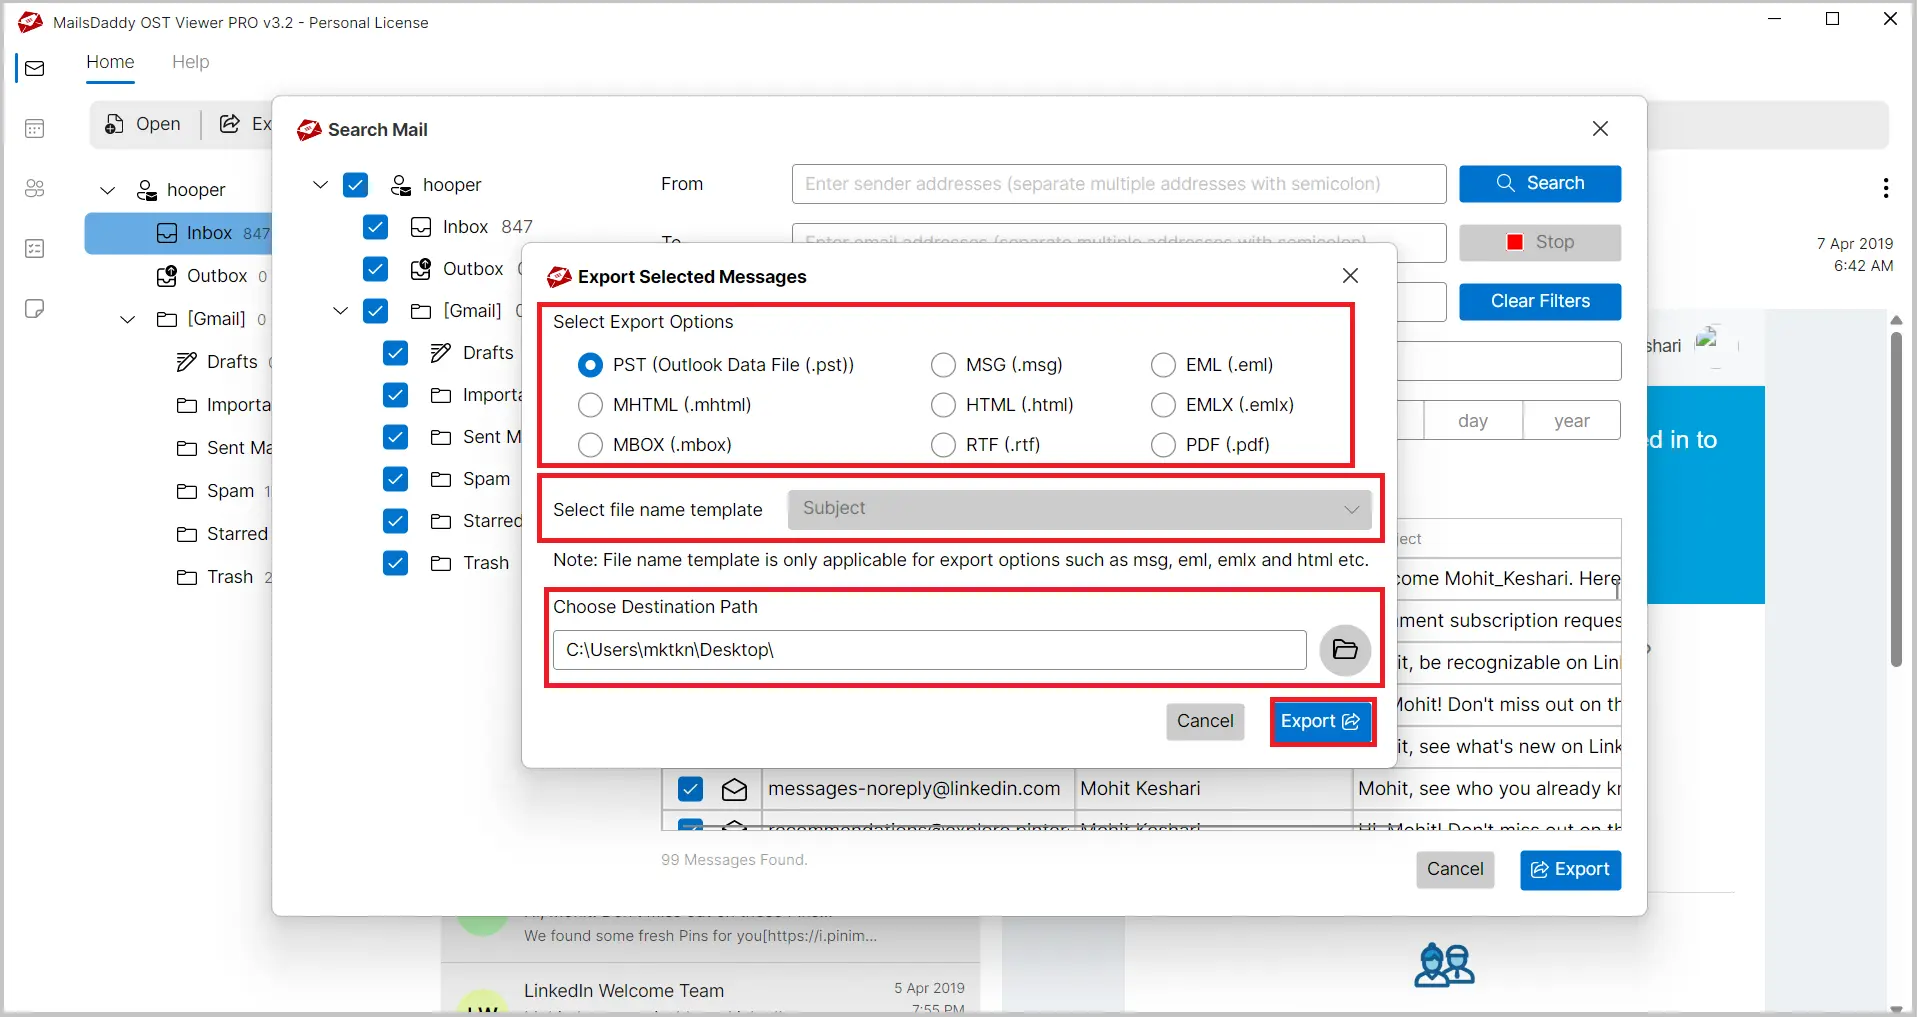
Task: Uncheck the [Gmail] folder checkbox
Action: tap(375, 311)
